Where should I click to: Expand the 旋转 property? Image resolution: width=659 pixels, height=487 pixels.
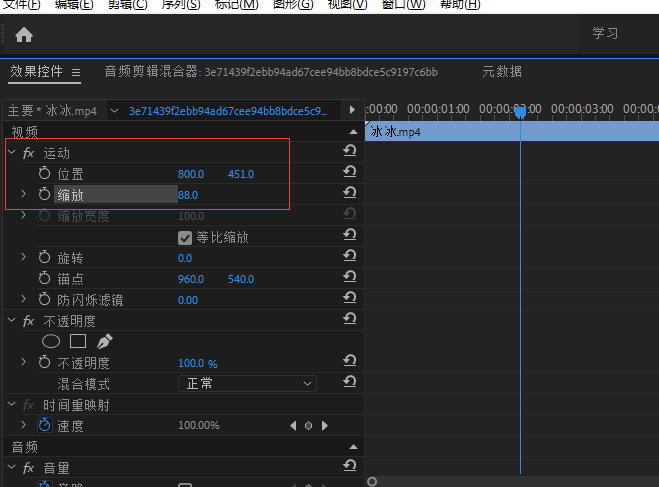coord(24,257)
